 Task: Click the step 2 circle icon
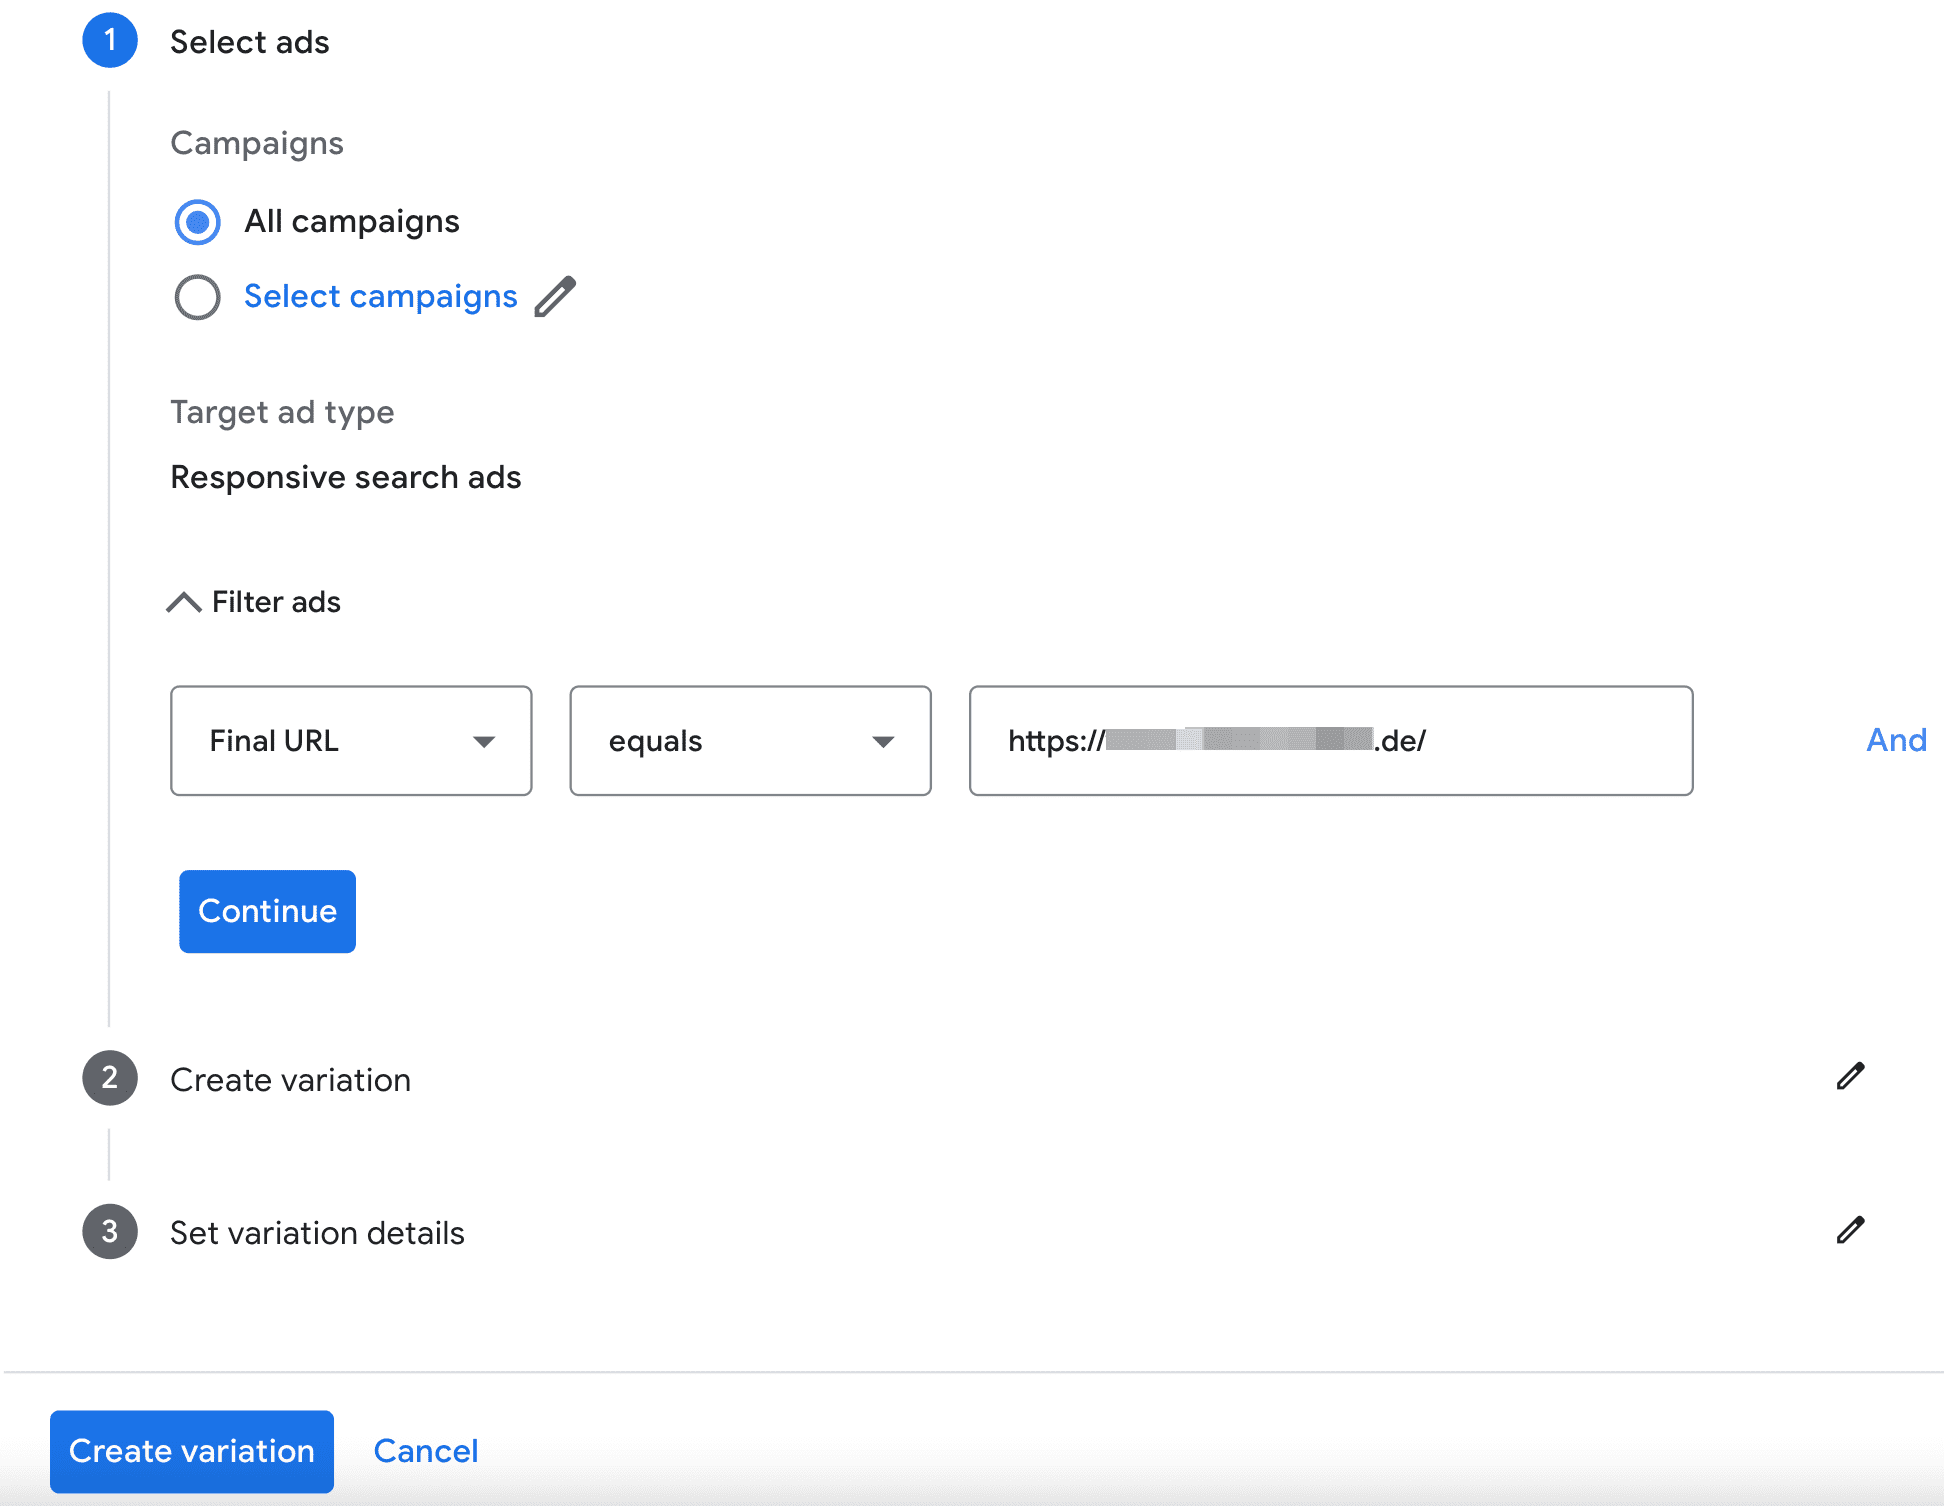pos(110,1078)
